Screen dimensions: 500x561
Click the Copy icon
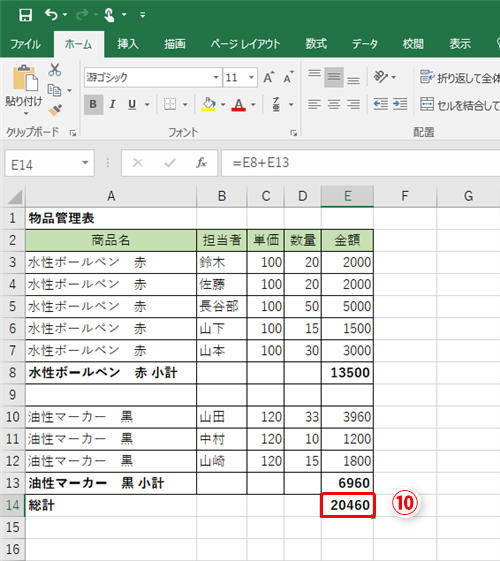(x=54, y=90)
